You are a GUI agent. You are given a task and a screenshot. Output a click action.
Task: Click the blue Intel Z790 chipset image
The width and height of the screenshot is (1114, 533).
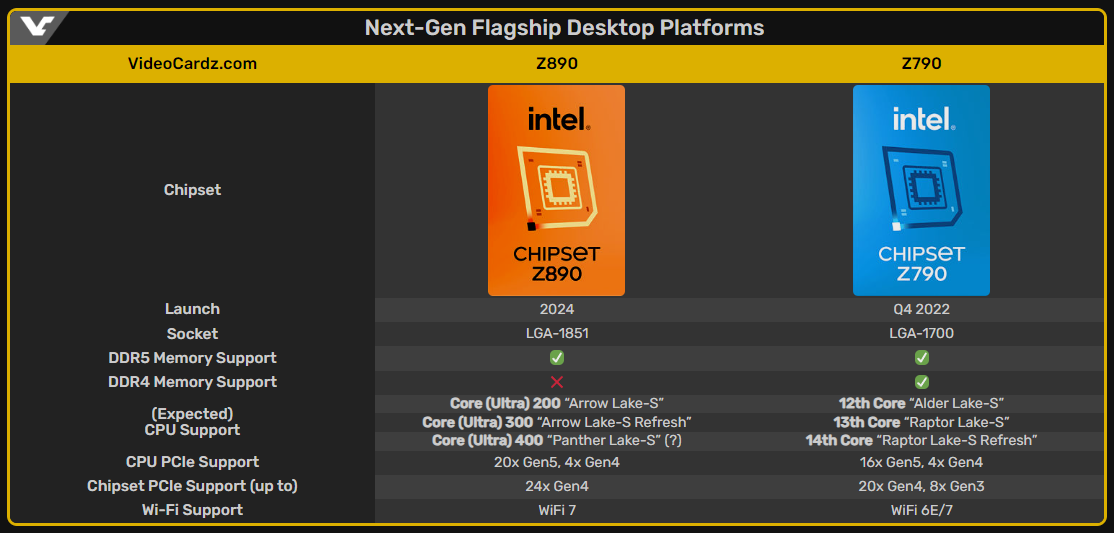click(921, 190)
